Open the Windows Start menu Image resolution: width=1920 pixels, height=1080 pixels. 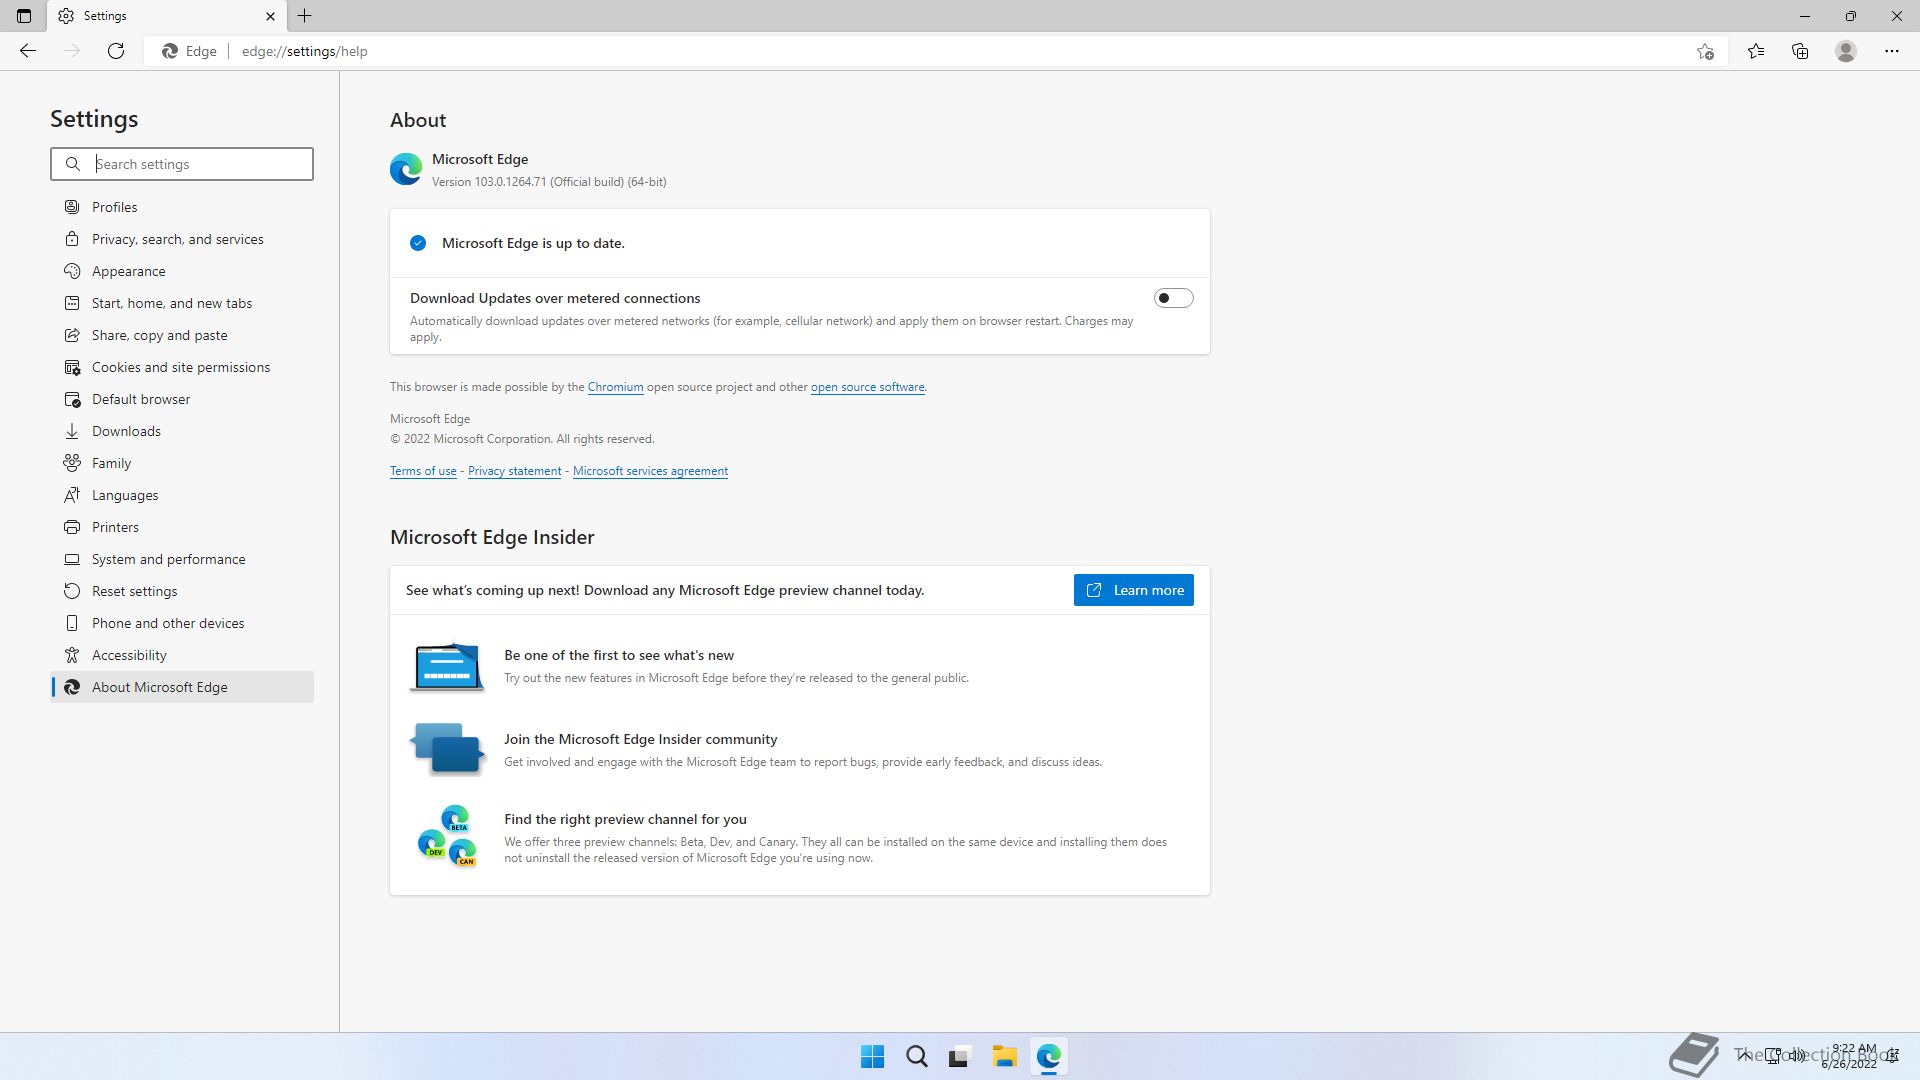click(872, 1057)
